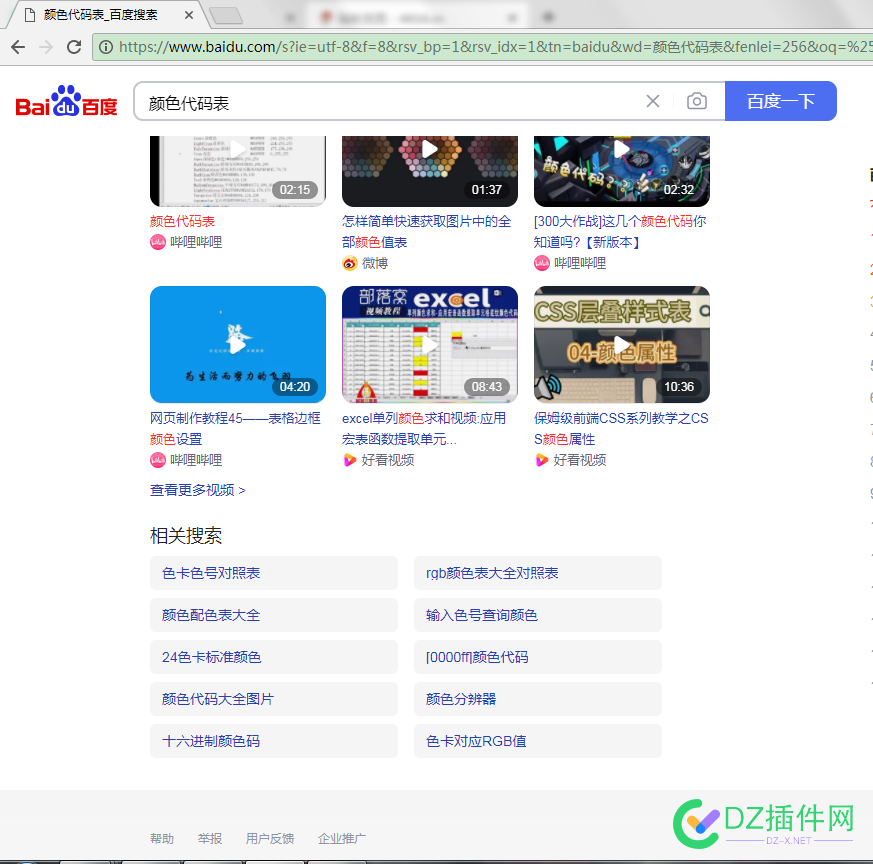Viewport: 873px width, 864px height.
Task: Select related search 色卡色号对照表
Action: pos(274,573)
